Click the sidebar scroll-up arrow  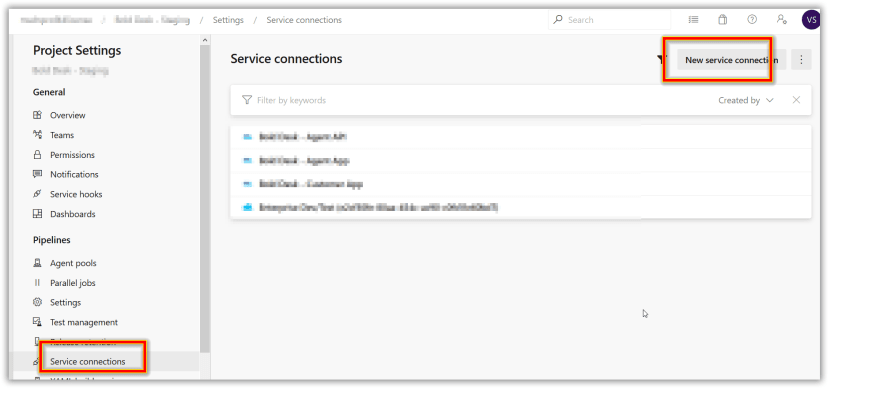tap(205, 40)
